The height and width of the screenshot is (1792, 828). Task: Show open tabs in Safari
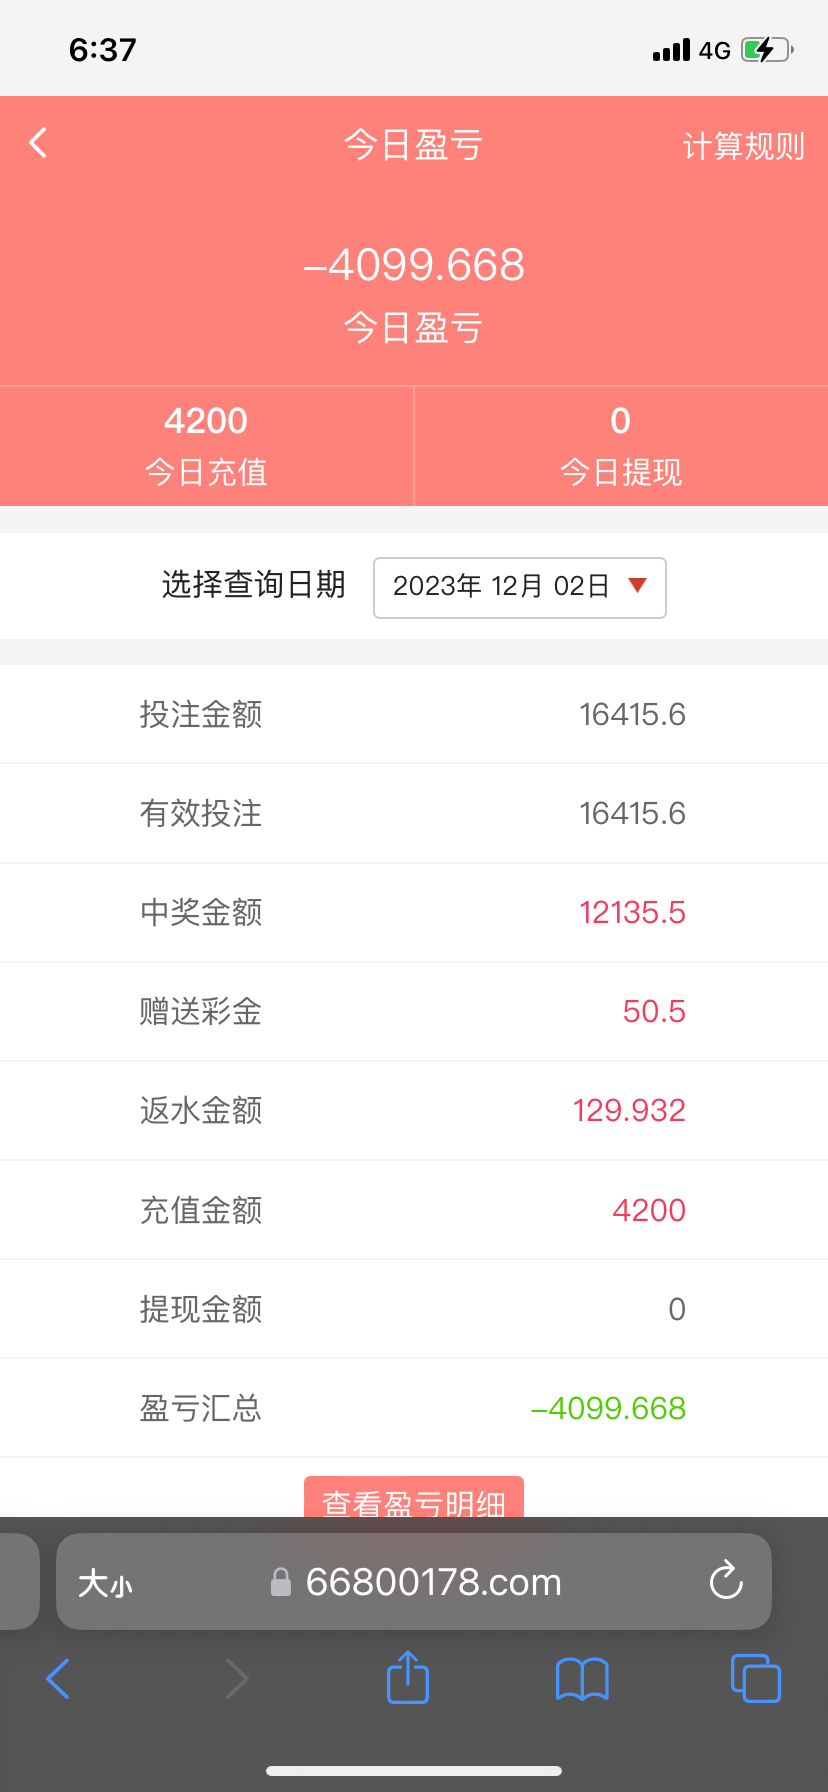point(755,1678)
